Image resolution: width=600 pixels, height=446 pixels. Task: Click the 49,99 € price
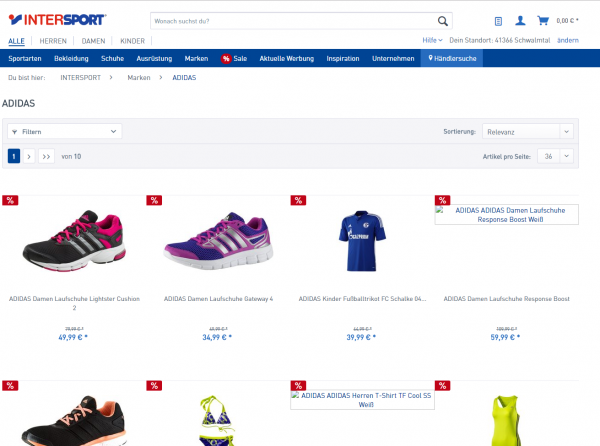[73, 337]
